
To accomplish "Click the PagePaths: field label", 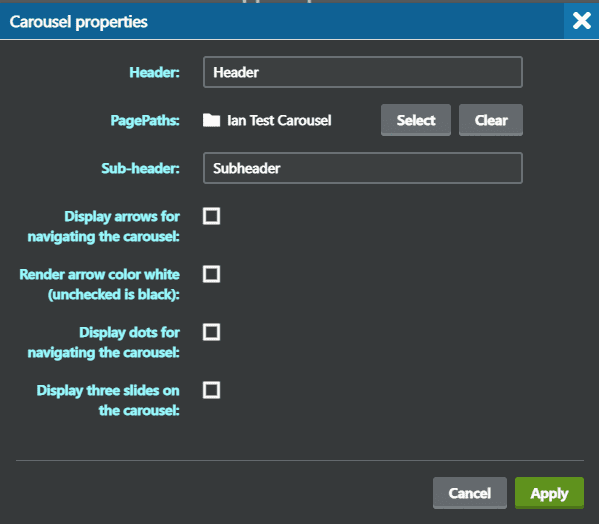I will [x=145, y=120].
